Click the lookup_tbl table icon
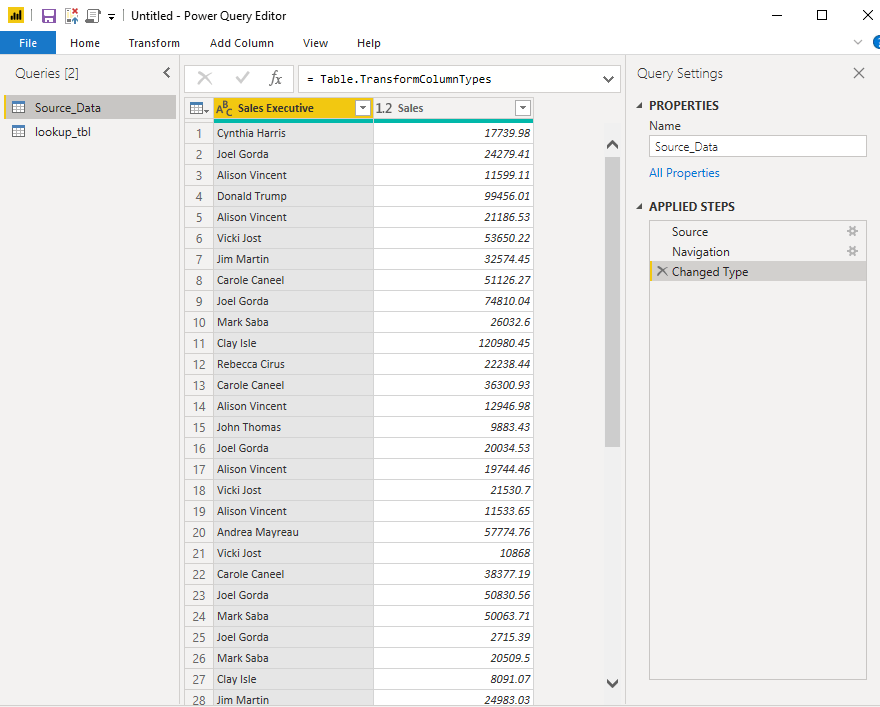880x707 pixels. (19, 132)
